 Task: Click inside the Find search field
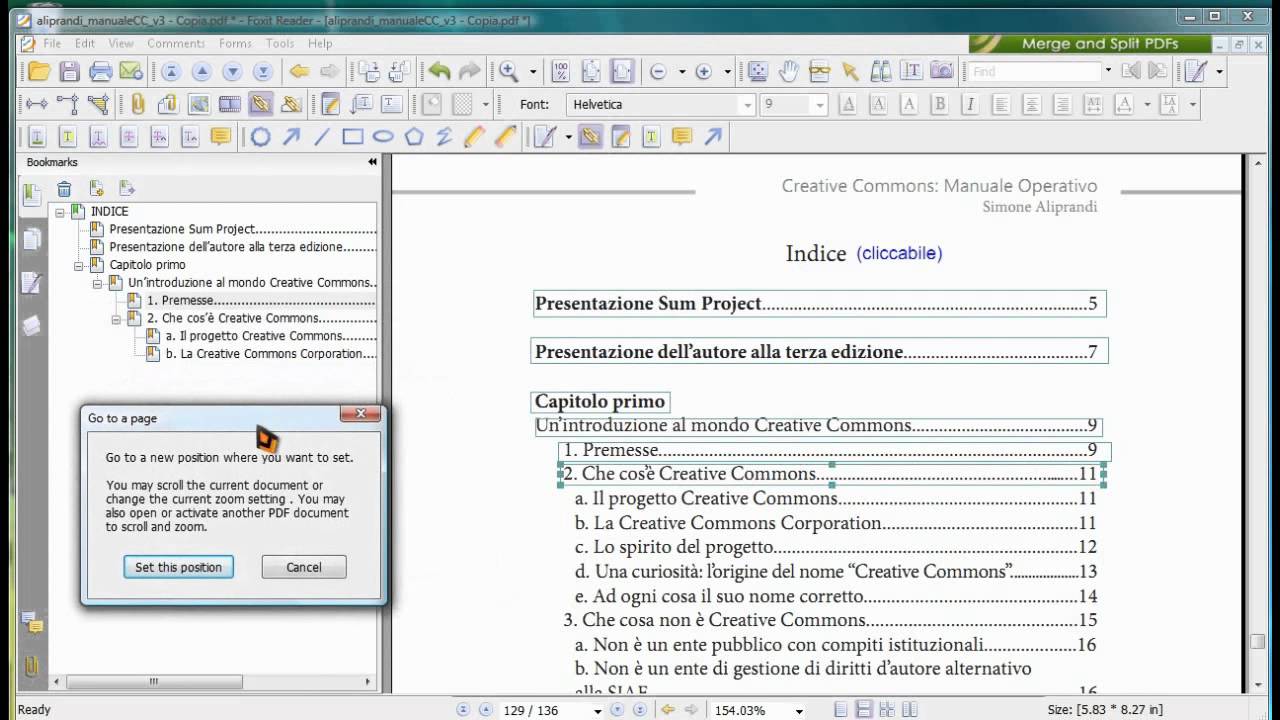[1033, 71]
